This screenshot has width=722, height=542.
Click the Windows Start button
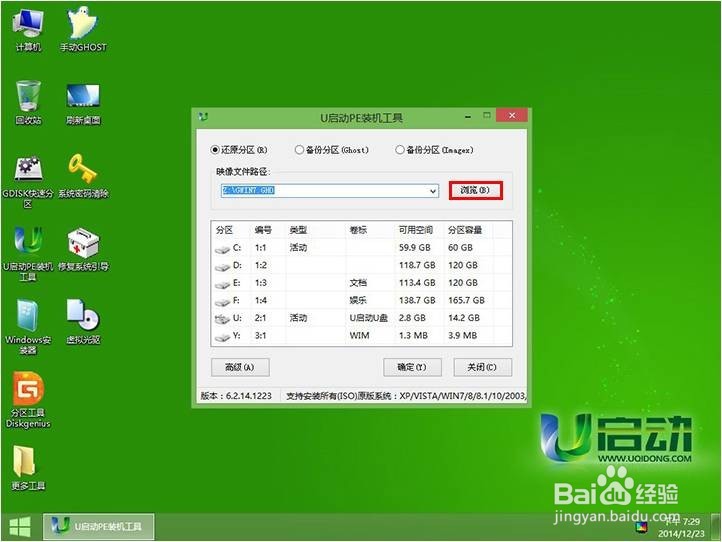20,527
